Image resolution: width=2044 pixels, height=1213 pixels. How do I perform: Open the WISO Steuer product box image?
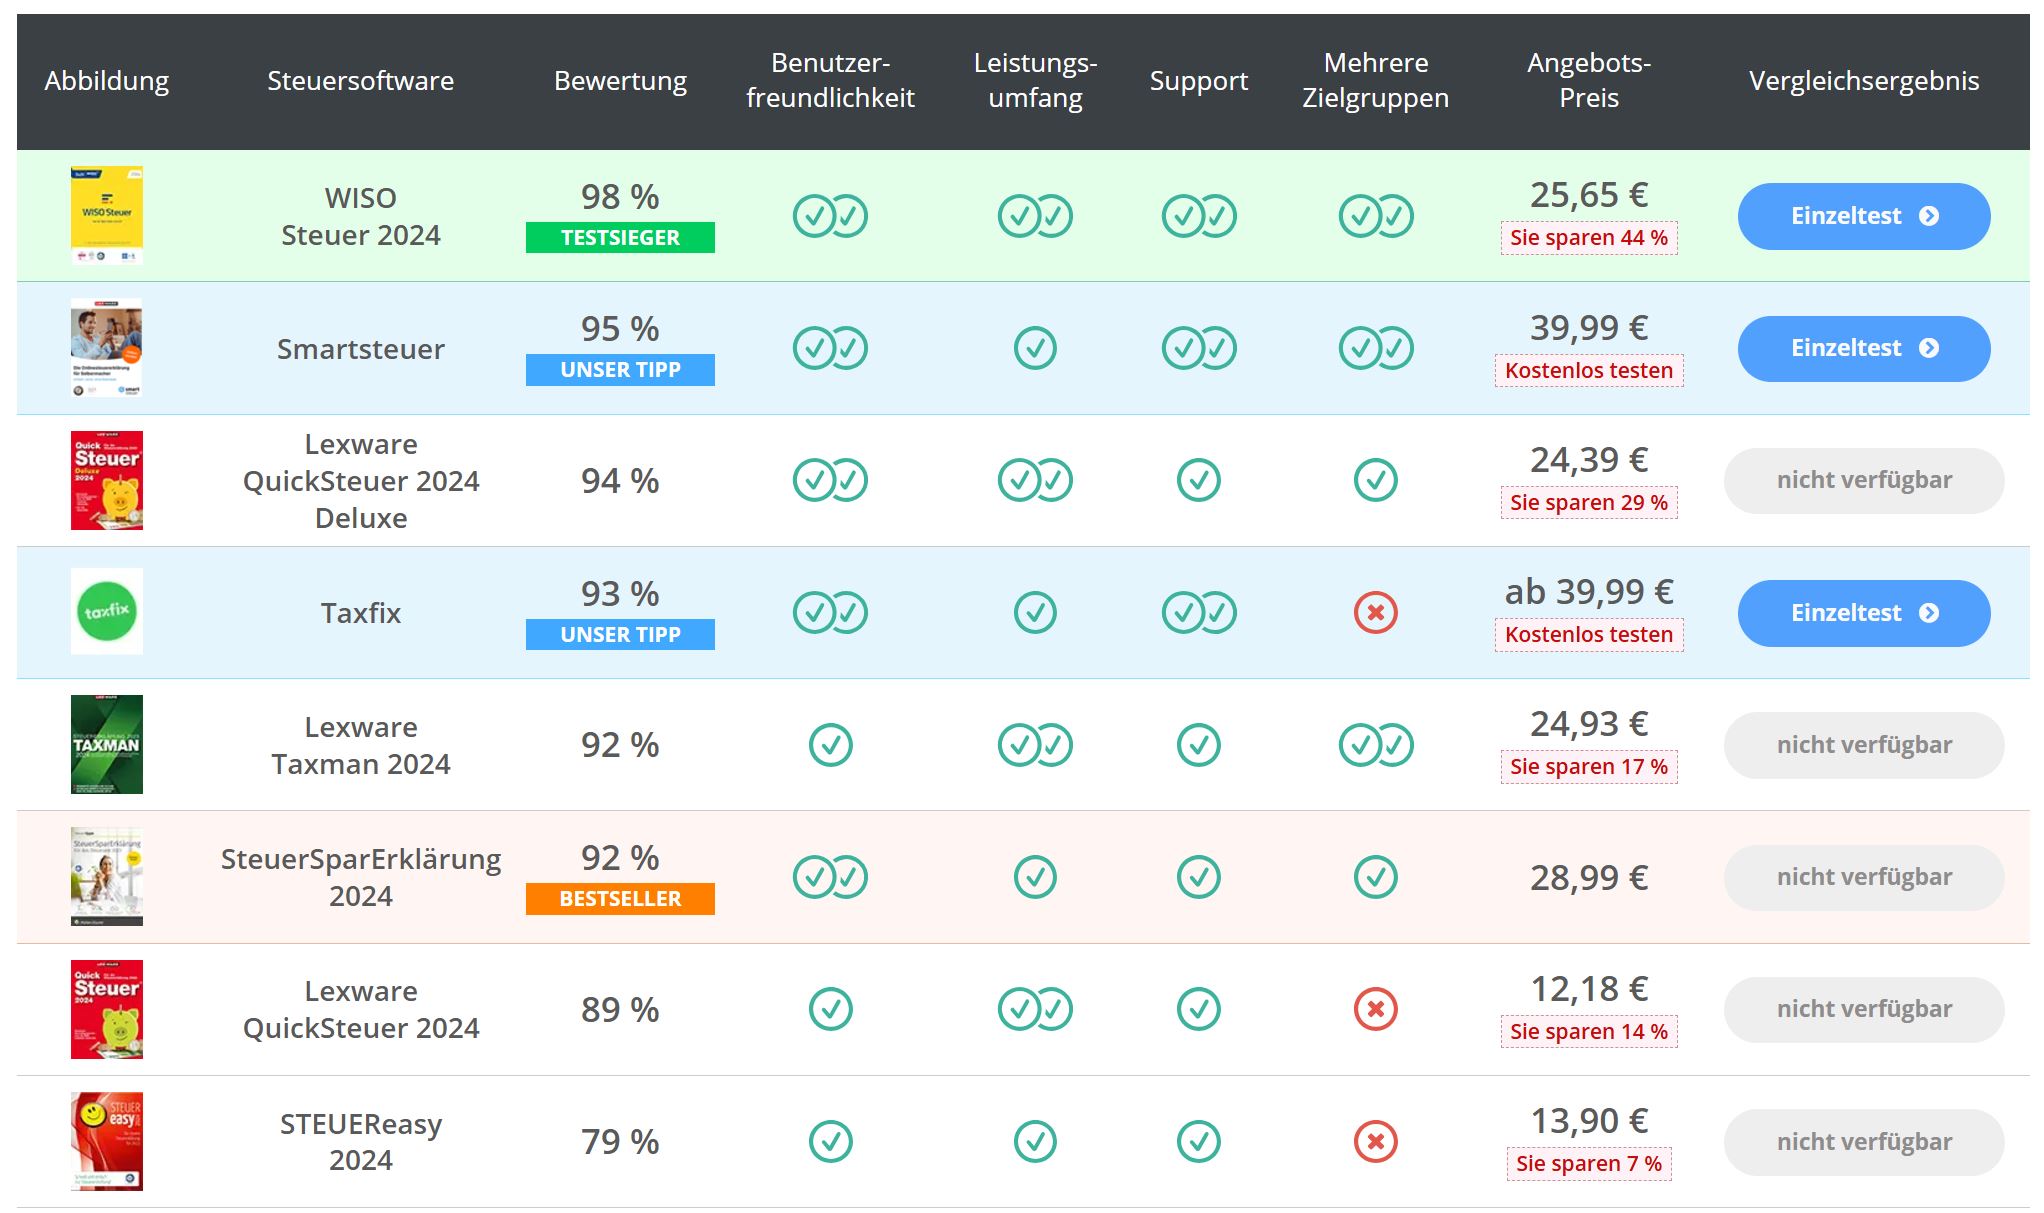(x=107, y=216)
